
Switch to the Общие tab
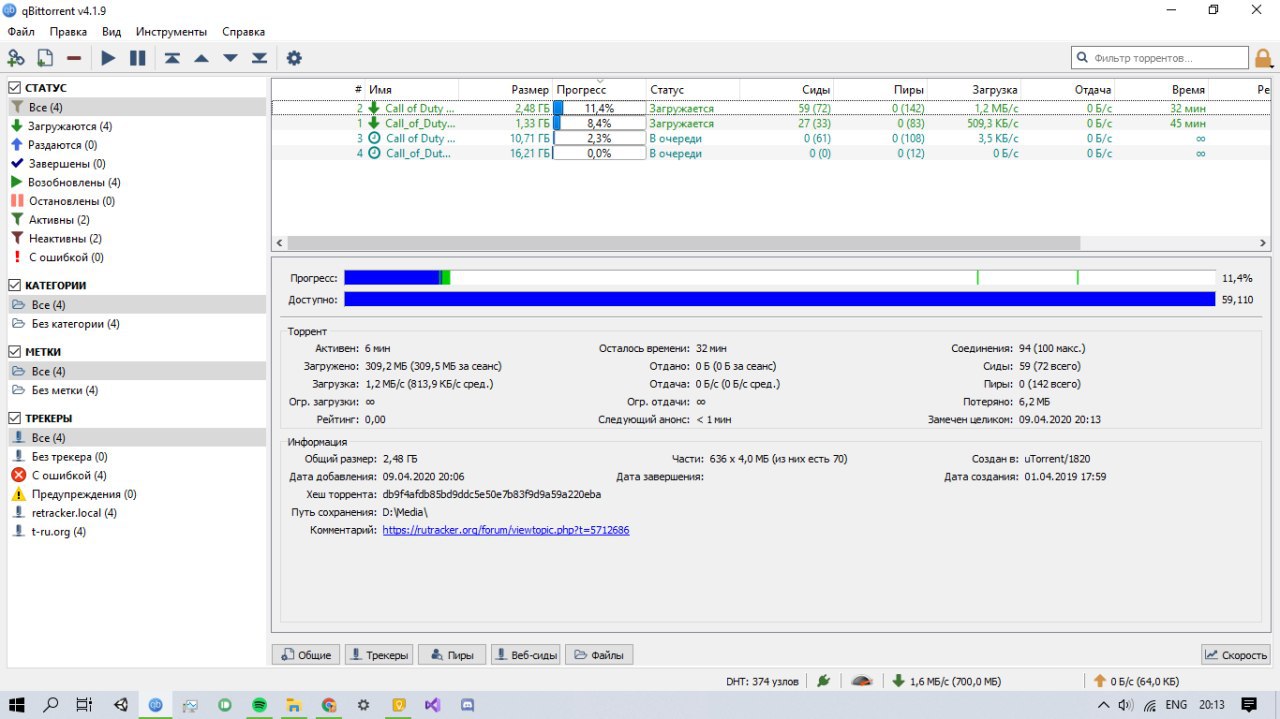[305, 655]
